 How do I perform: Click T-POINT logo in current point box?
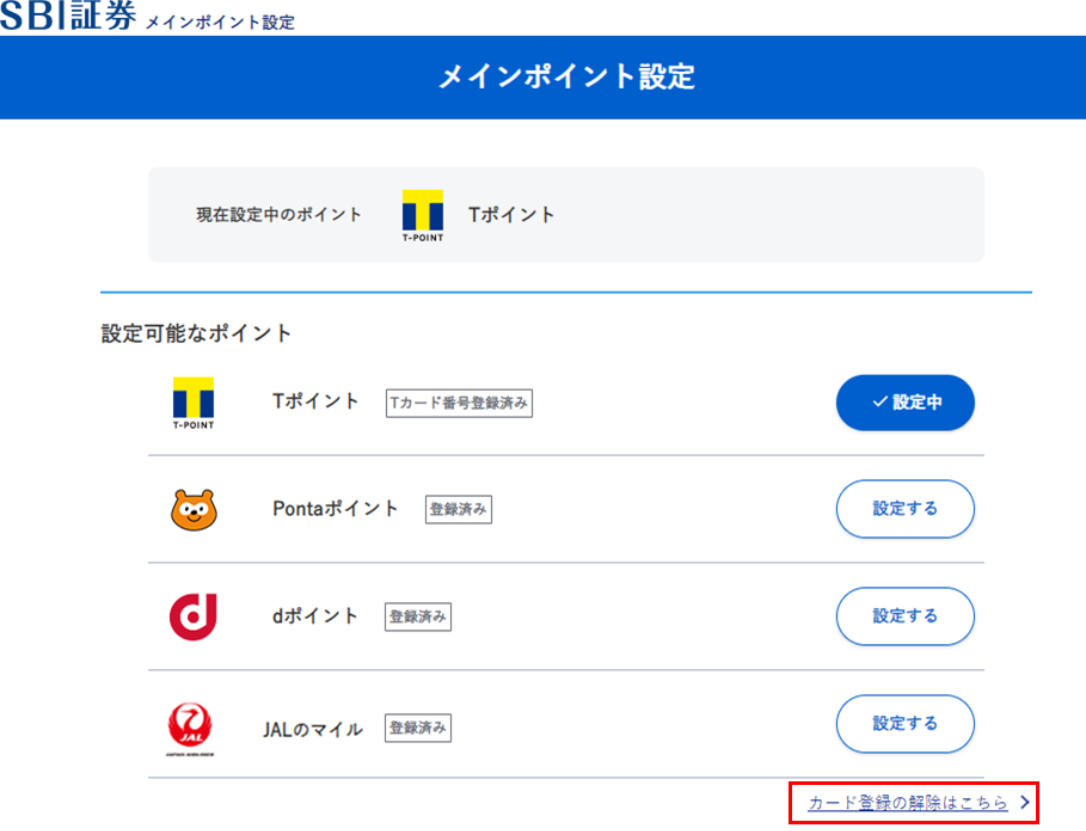point(422,215)
